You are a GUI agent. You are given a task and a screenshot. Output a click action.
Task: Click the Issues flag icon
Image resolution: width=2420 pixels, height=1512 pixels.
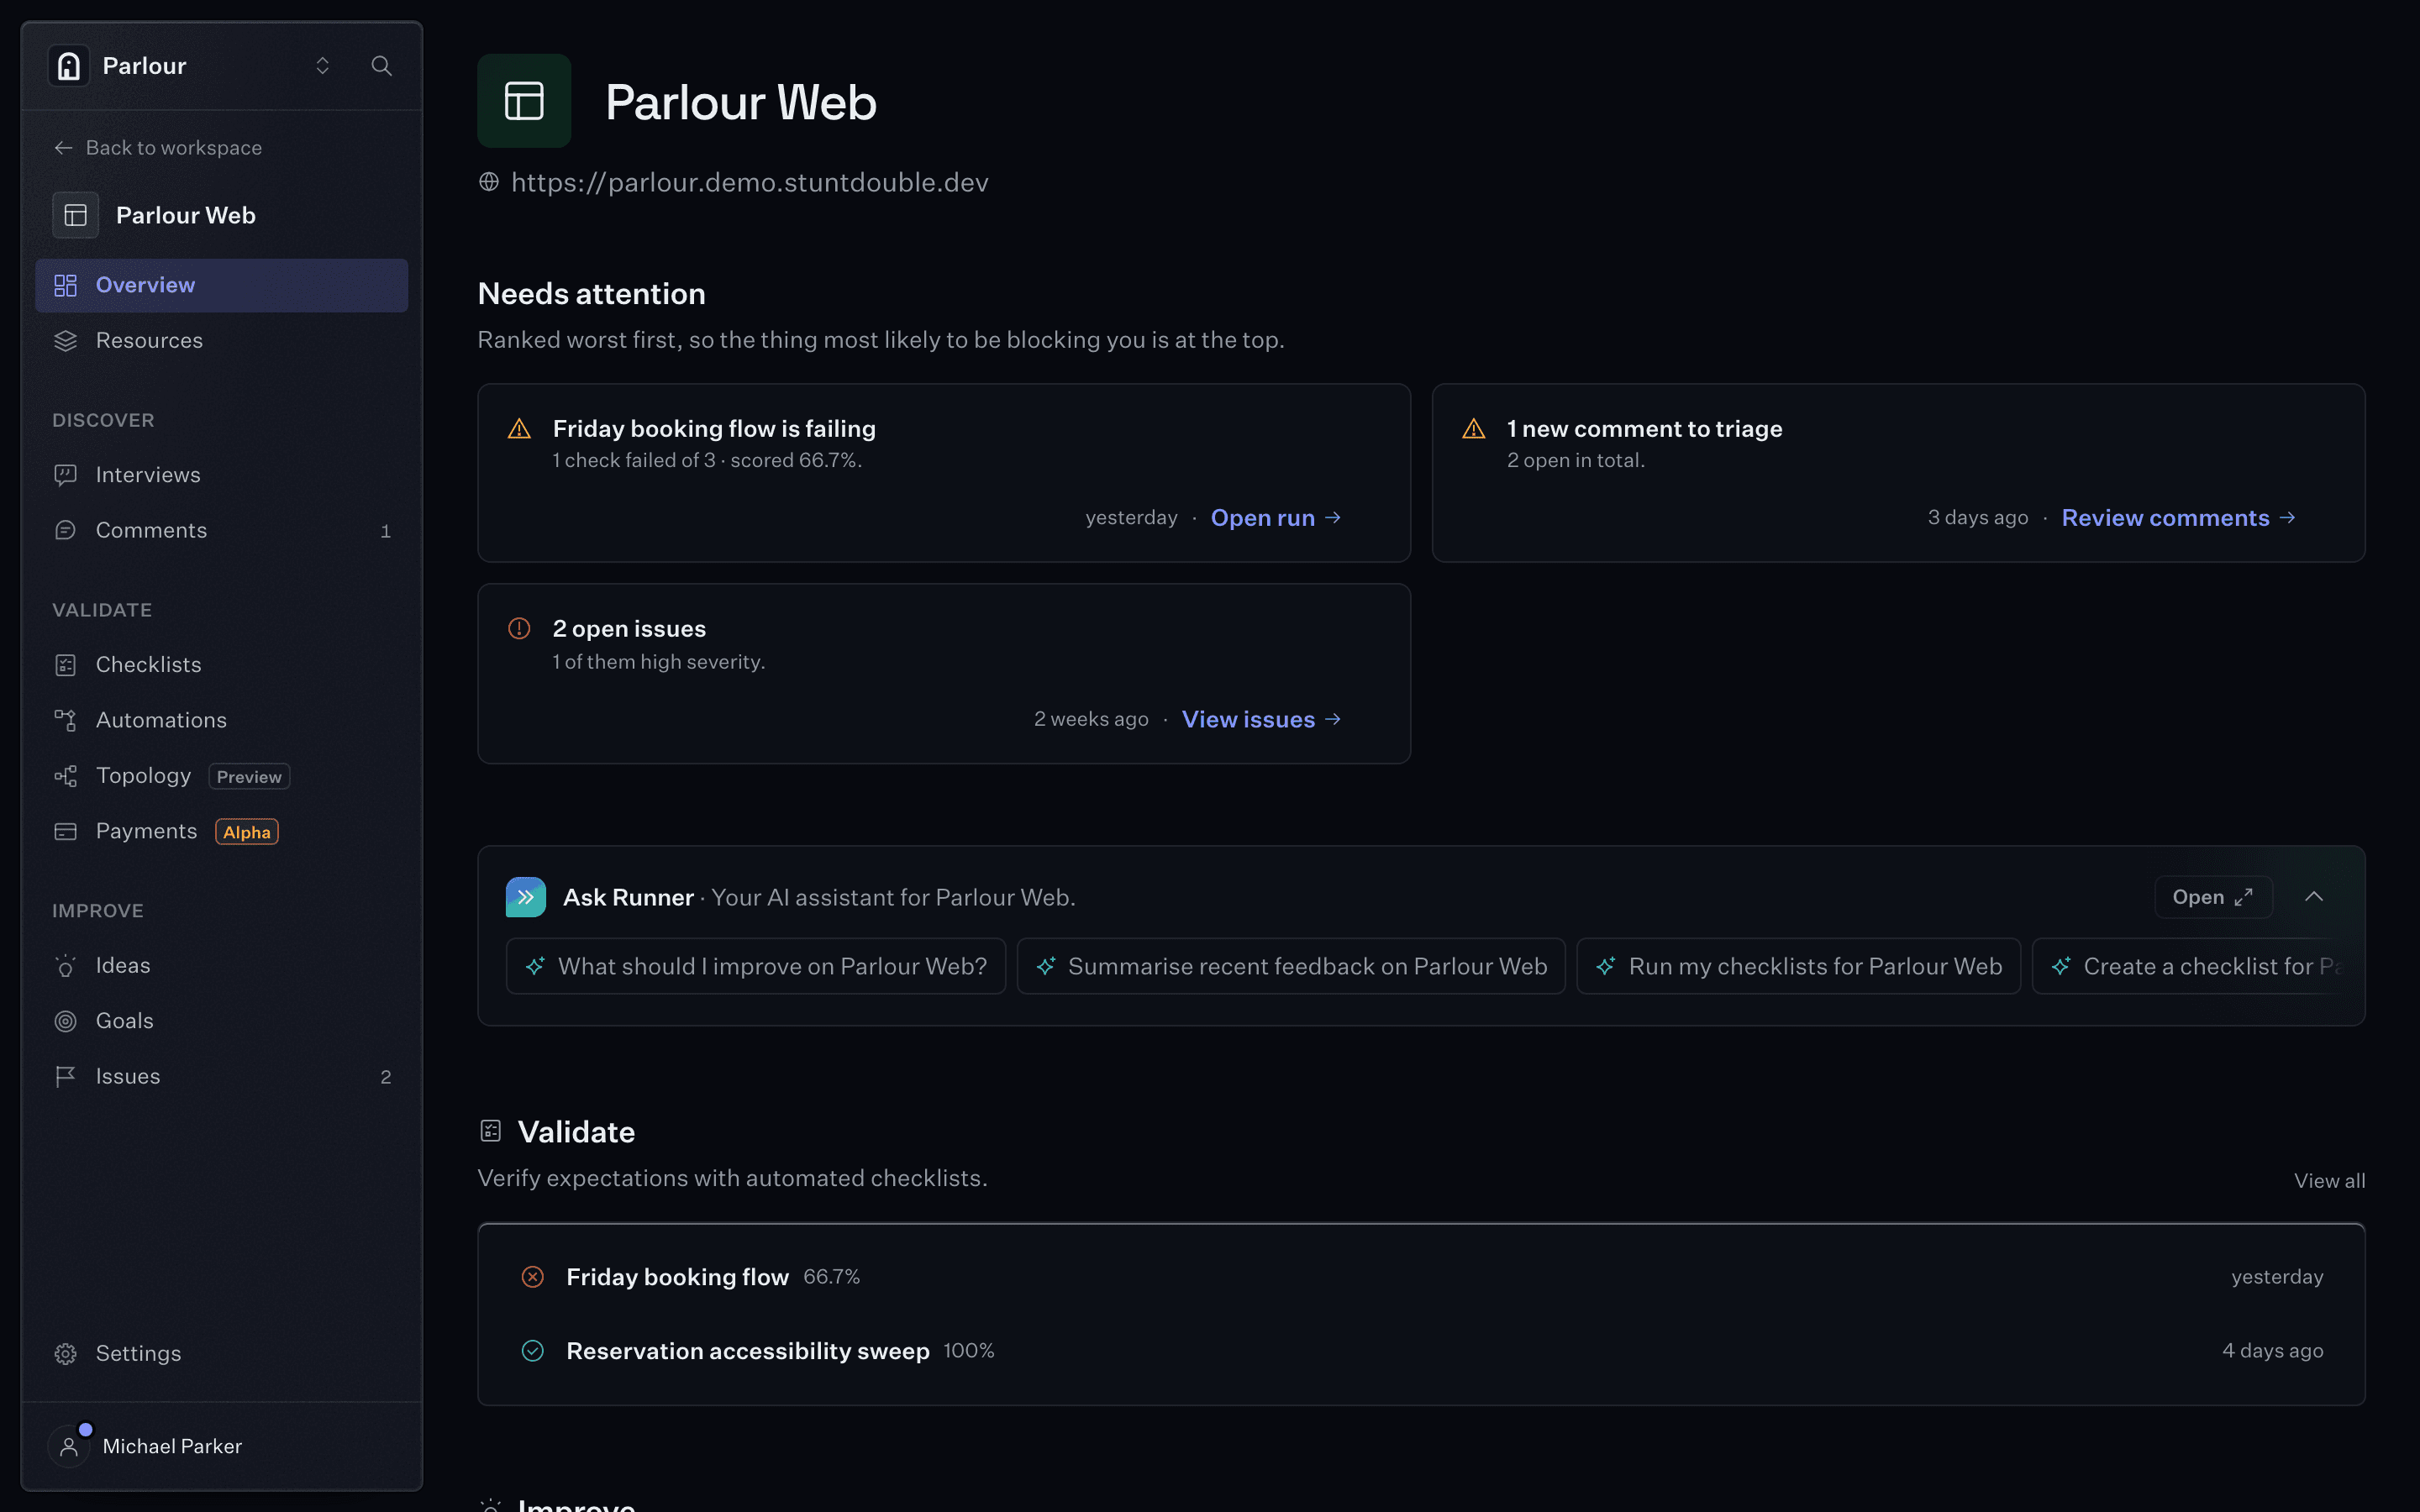point(66,1077)
